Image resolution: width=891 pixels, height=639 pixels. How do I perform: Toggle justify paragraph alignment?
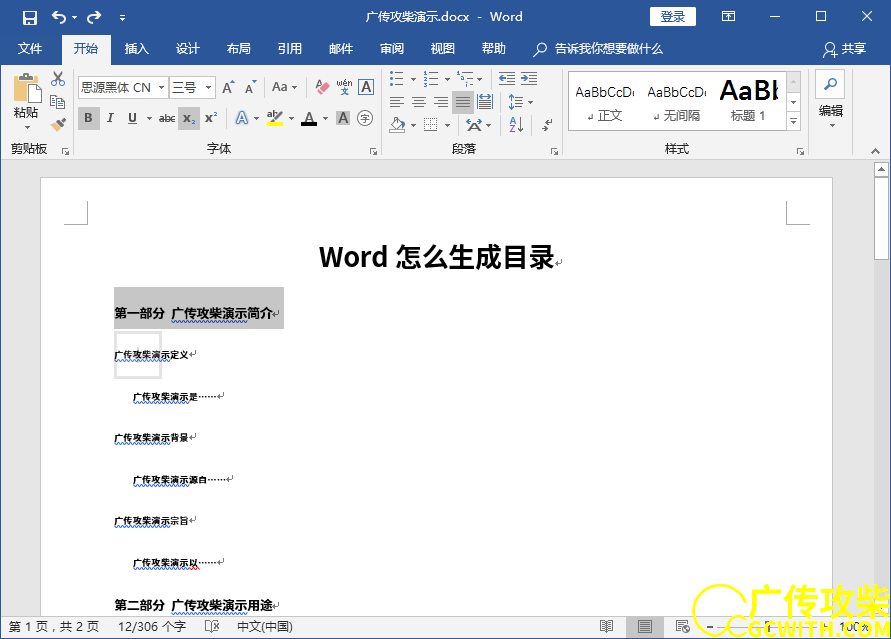[x=463, y=102]
